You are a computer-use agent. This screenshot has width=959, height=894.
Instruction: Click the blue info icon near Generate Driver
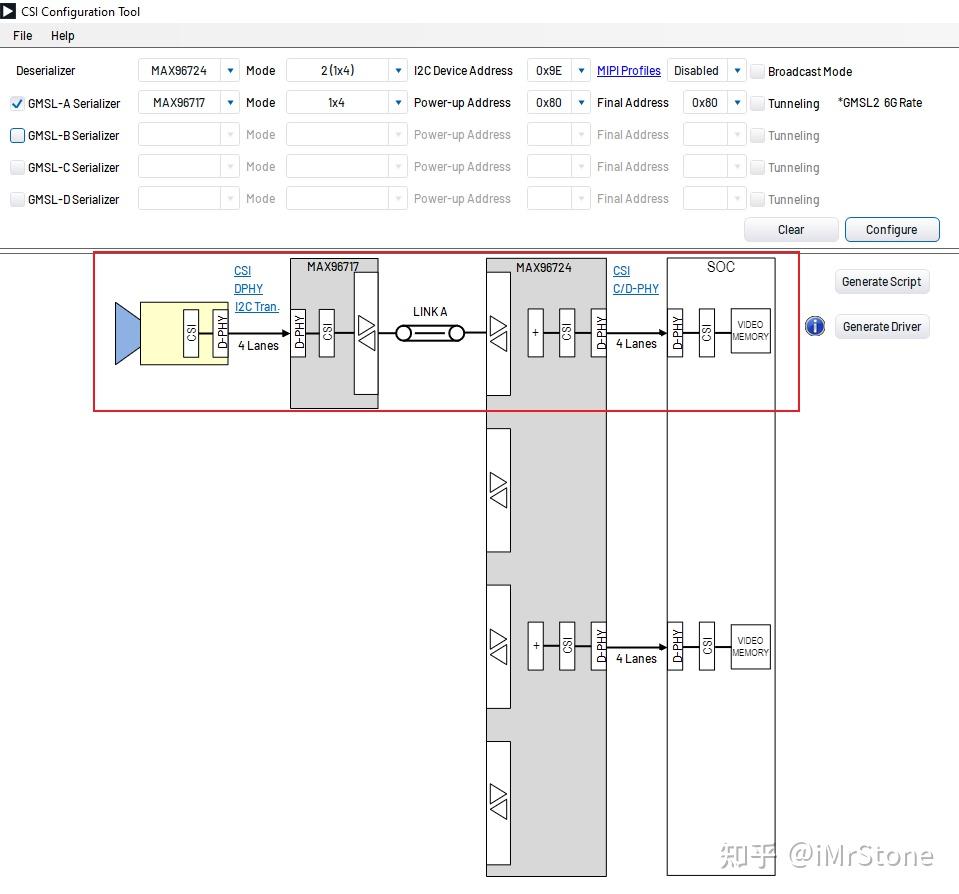pos(814,326)
